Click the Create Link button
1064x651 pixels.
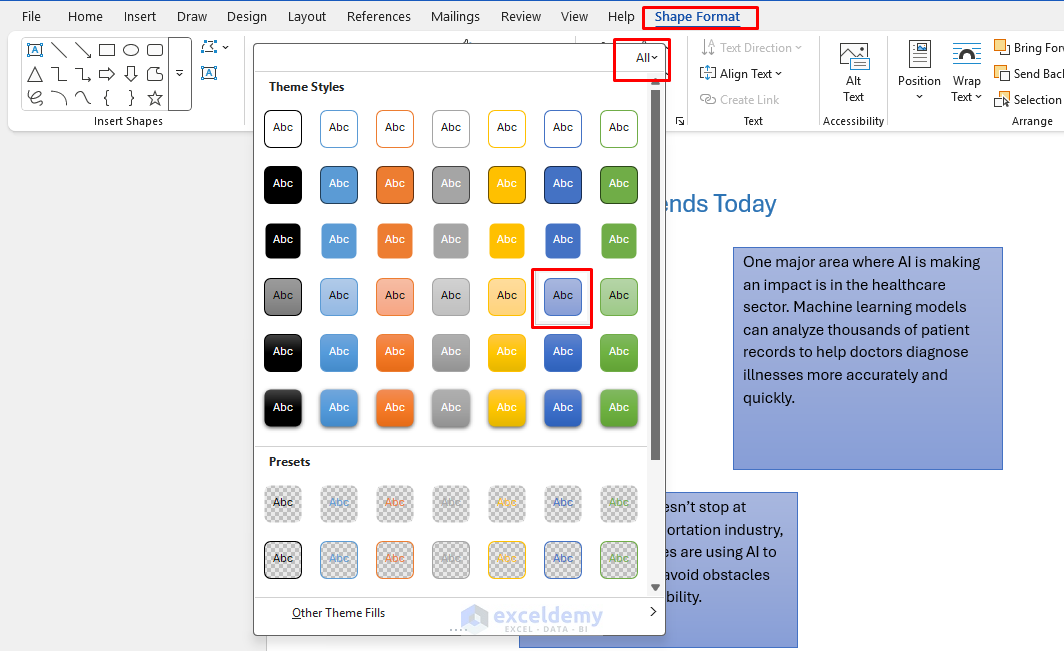pos(740,99)
